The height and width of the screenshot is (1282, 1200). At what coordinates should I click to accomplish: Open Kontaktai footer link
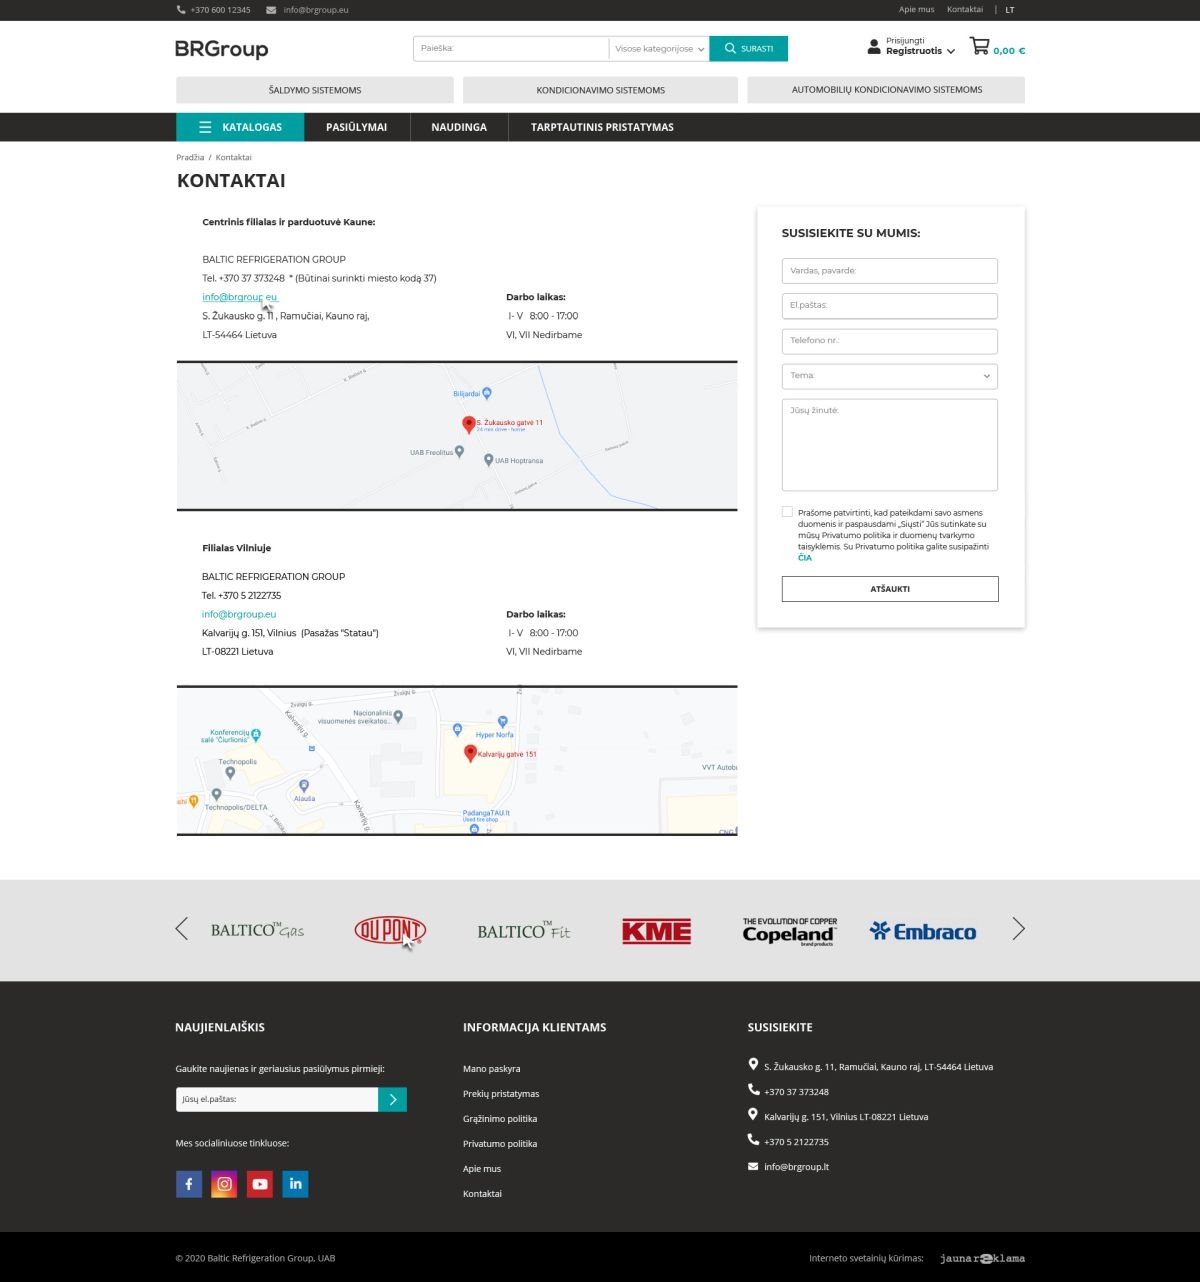[x=482, y=1194]
